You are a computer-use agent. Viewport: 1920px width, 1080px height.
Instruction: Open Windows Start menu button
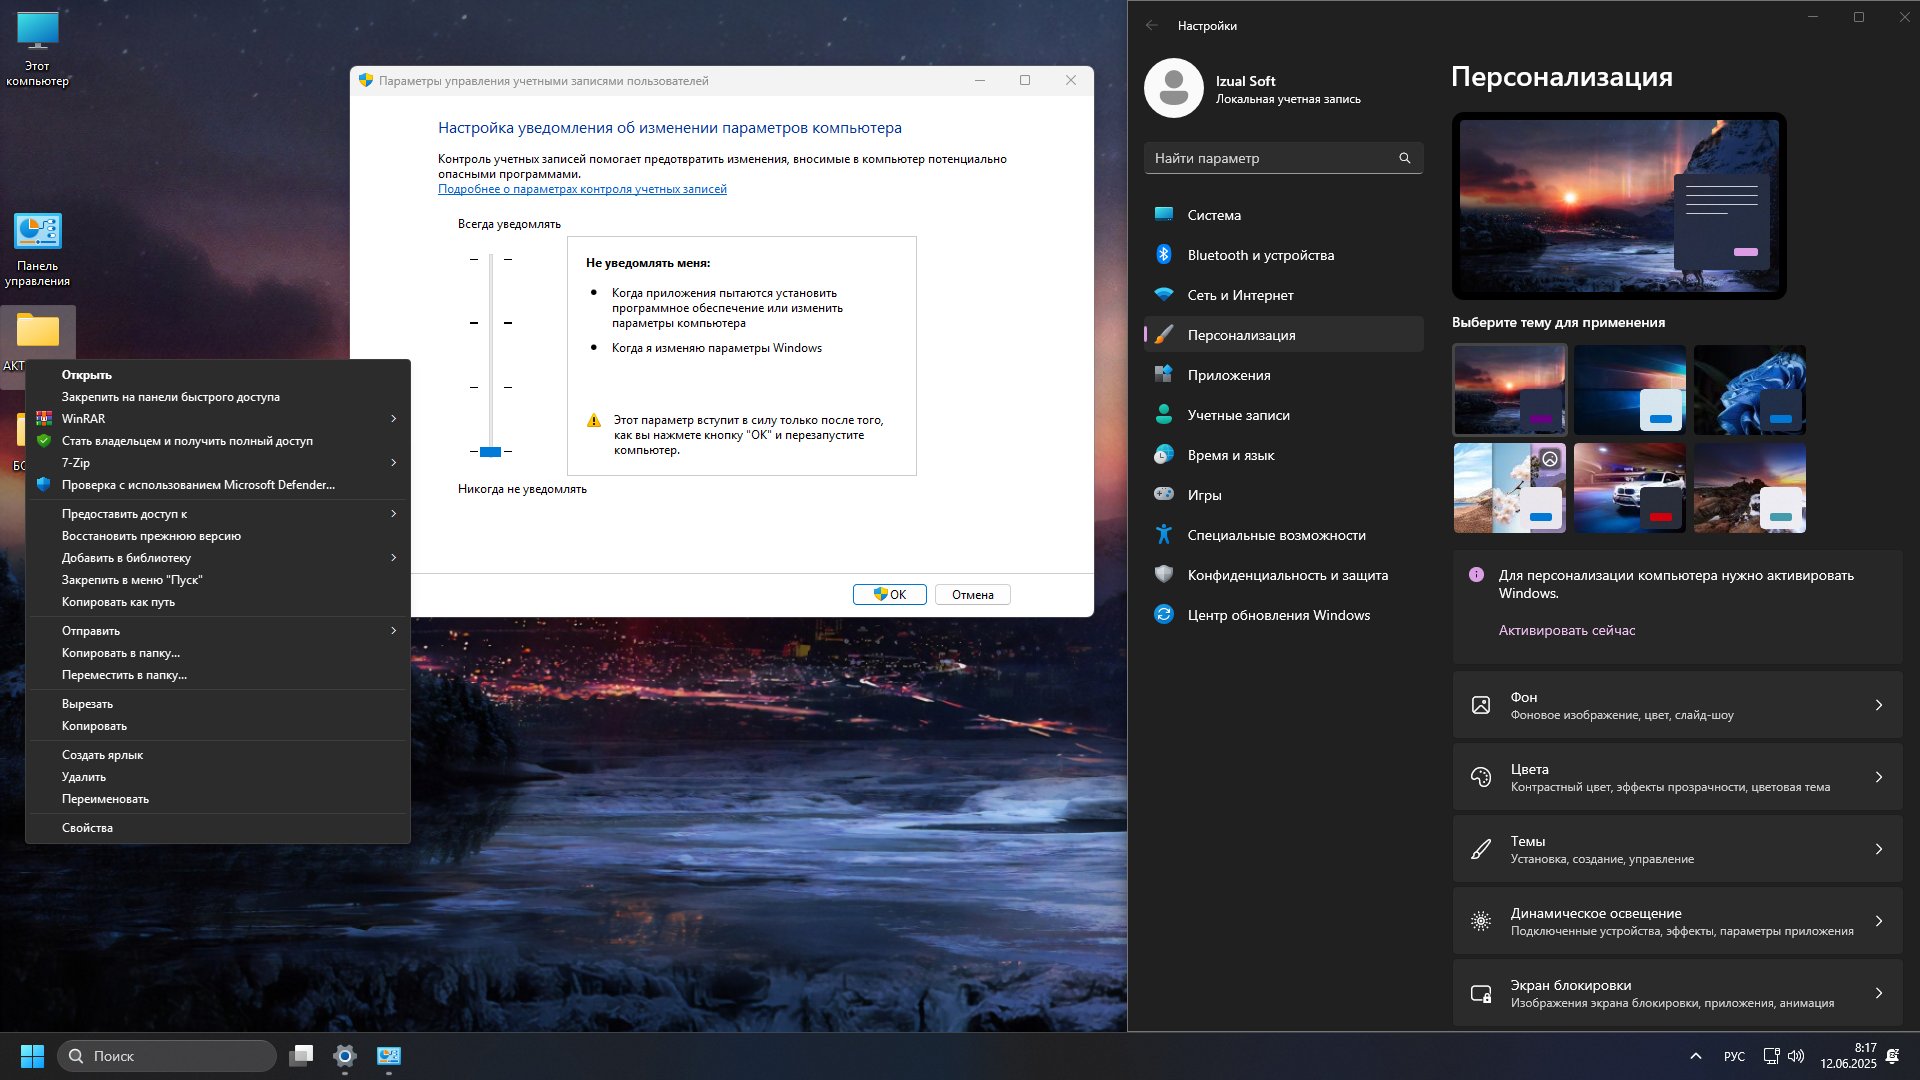point(32,1056)
